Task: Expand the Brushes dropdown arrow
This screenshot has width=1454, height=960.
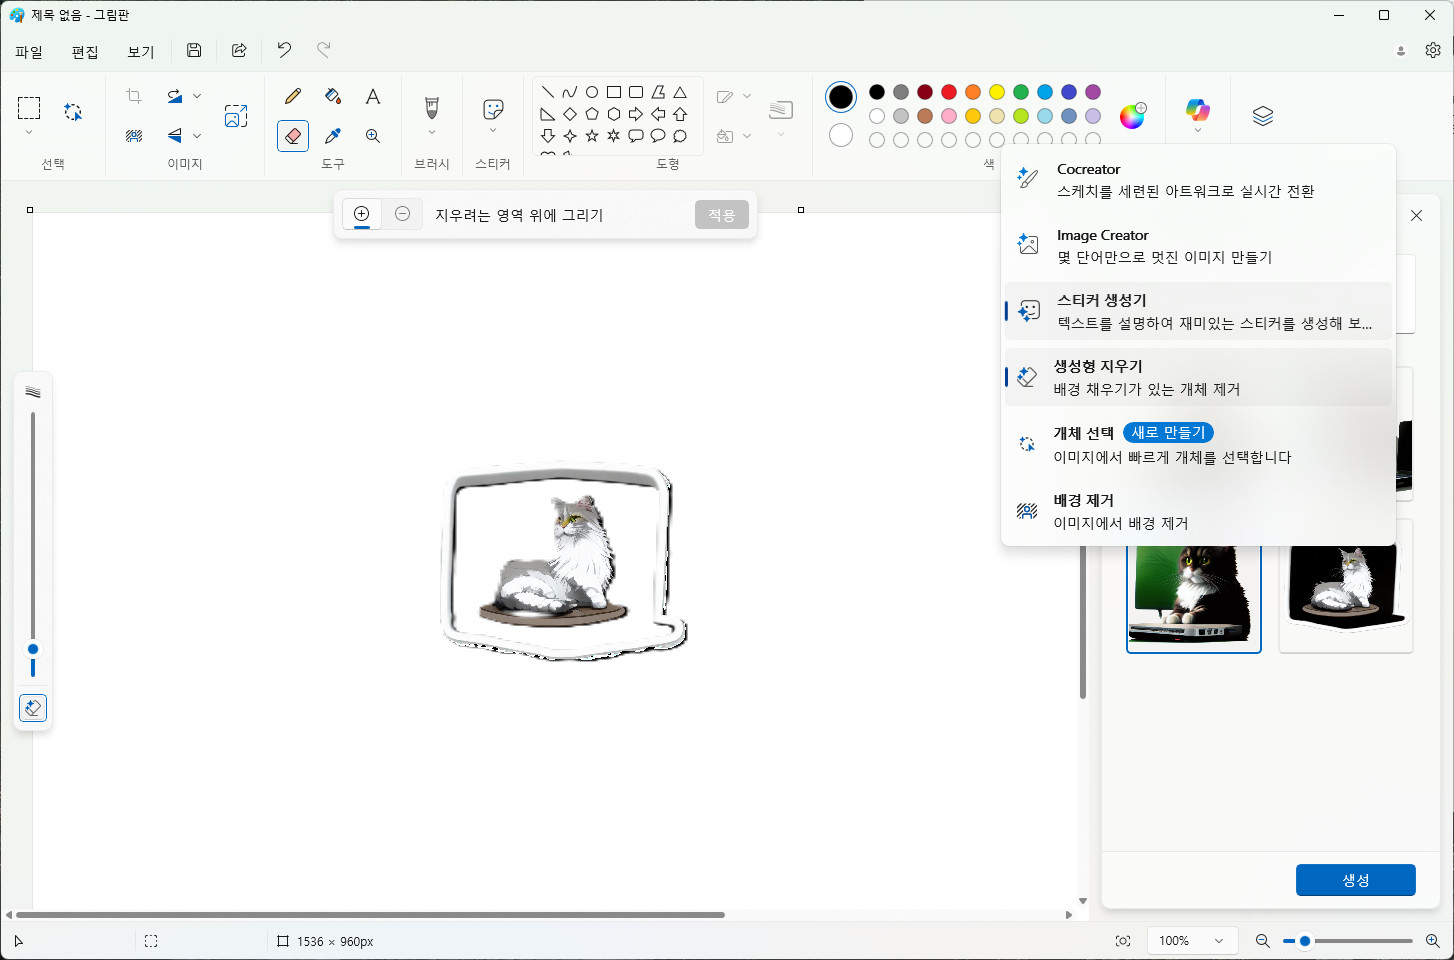Action: pos(432,133)
